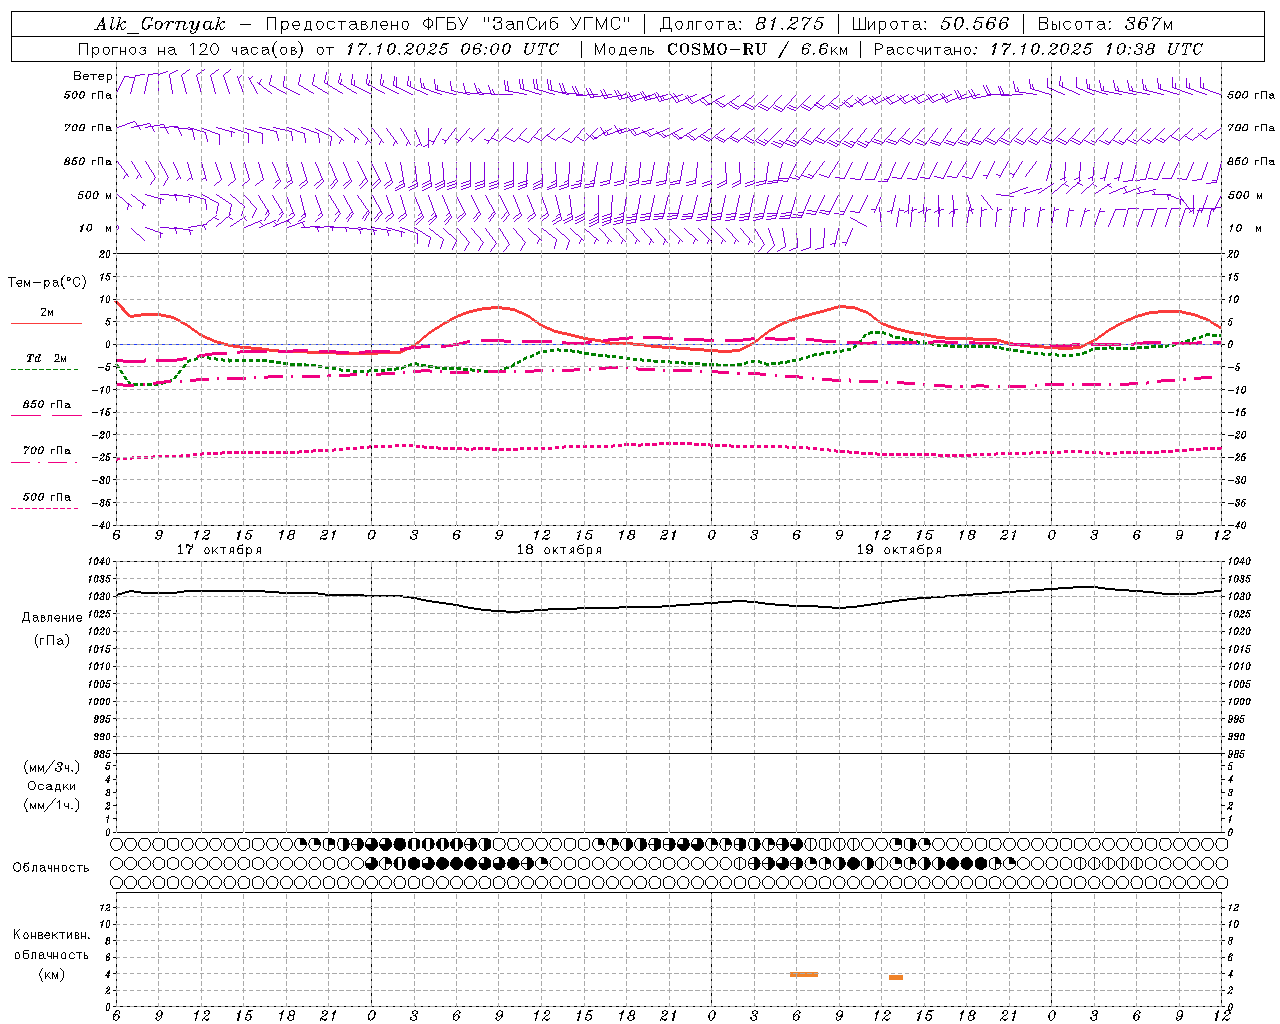Click the dotted pink line sample under 500 гПа legend
Viewport: 1280px width, 1024px height.
(x=45, y=508)
